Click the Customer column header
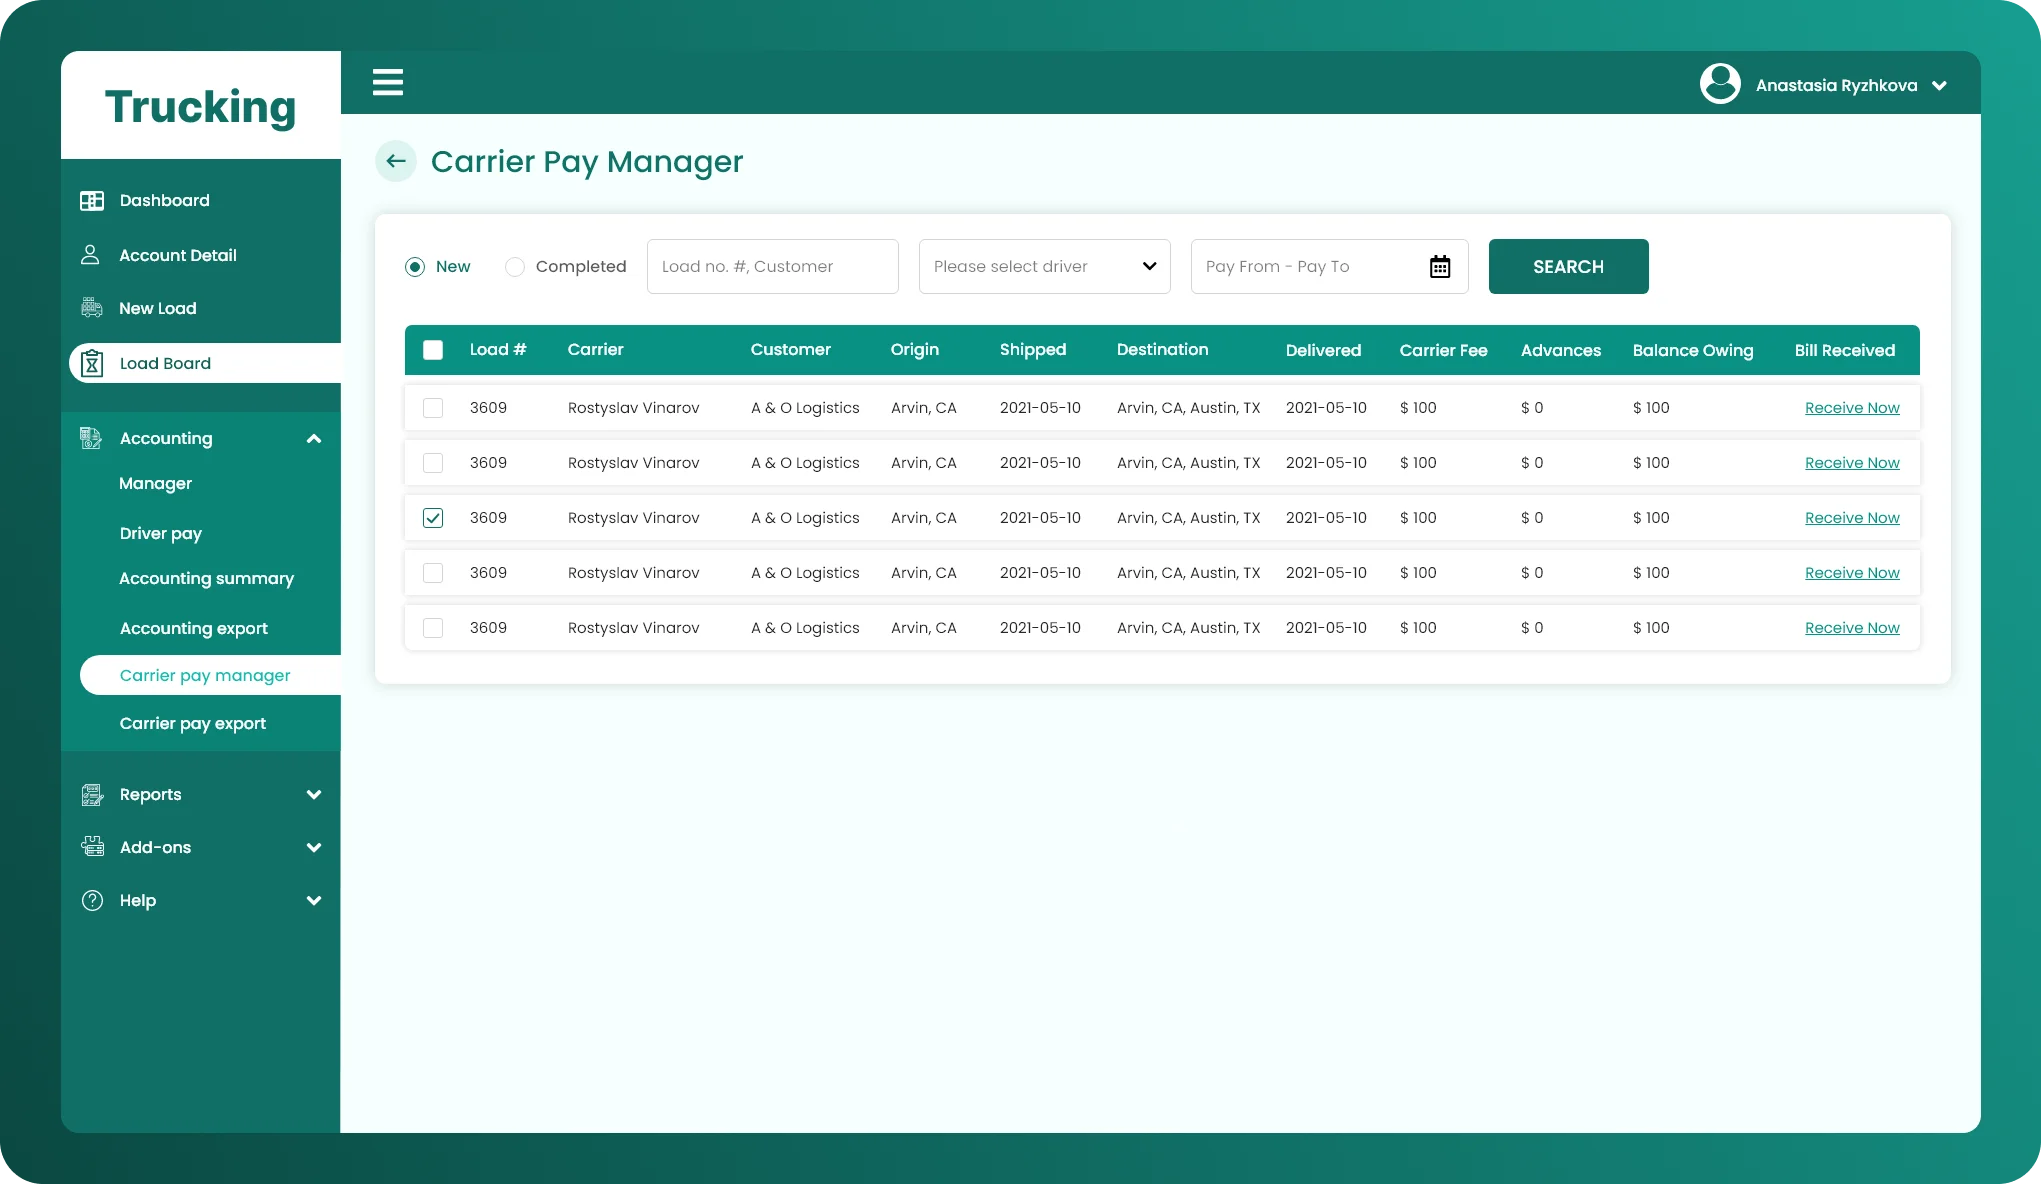Image resolution: width=2041 pixels, height=1184 pixels. 790,349
